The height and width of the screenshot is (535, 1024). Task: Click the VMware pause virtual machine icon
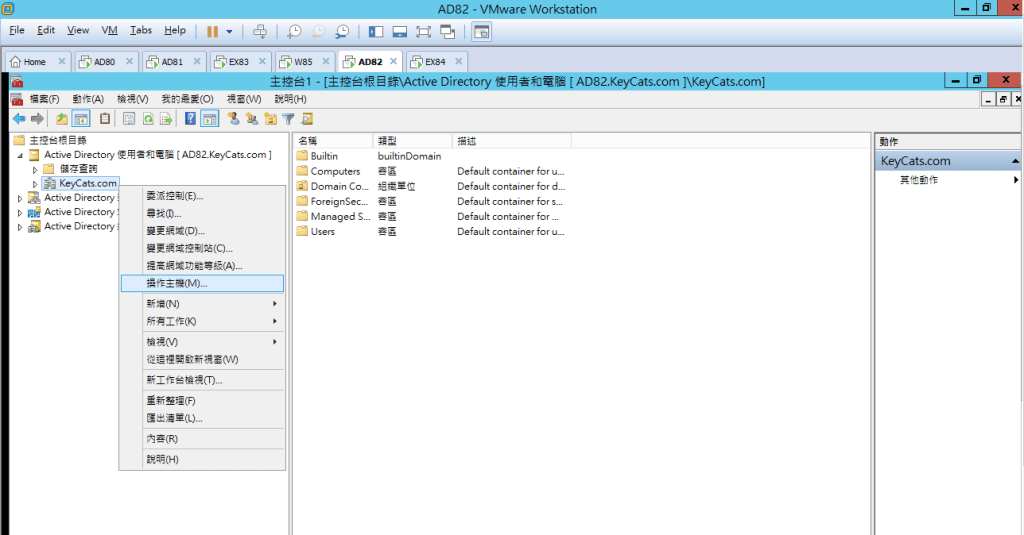click(x=212, y=31)
